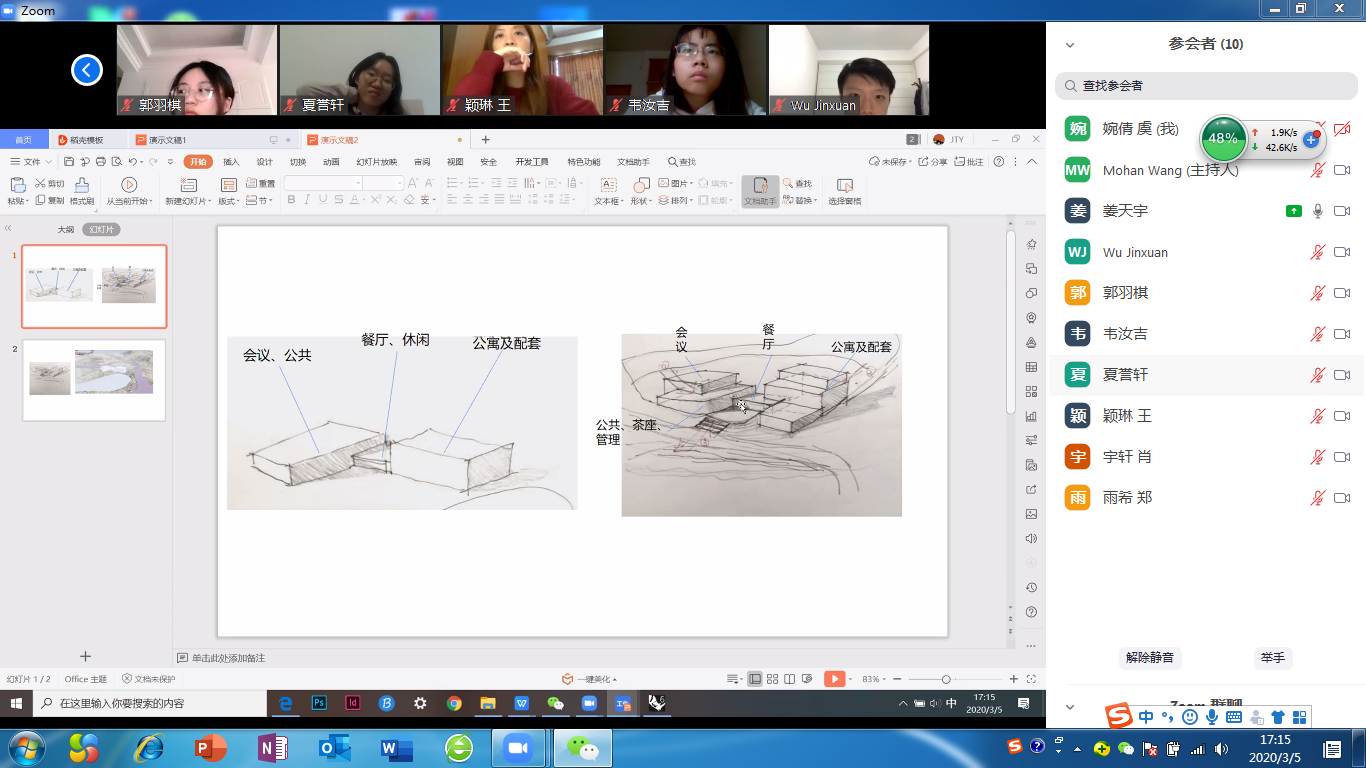Viewport: 1366px width, 768px height.
Task: Open the 插入 ribbon tab
Action: pos(231,162)
